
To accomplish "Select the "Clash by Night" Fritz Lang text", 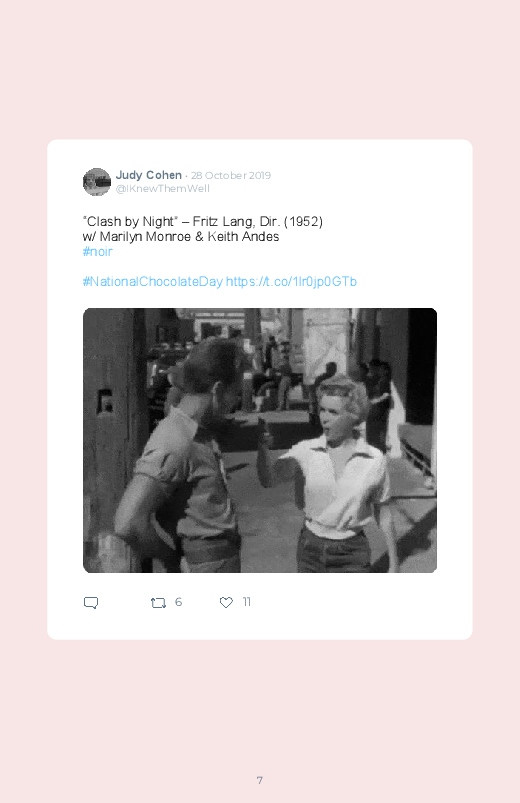I will (x=202, y=222).
